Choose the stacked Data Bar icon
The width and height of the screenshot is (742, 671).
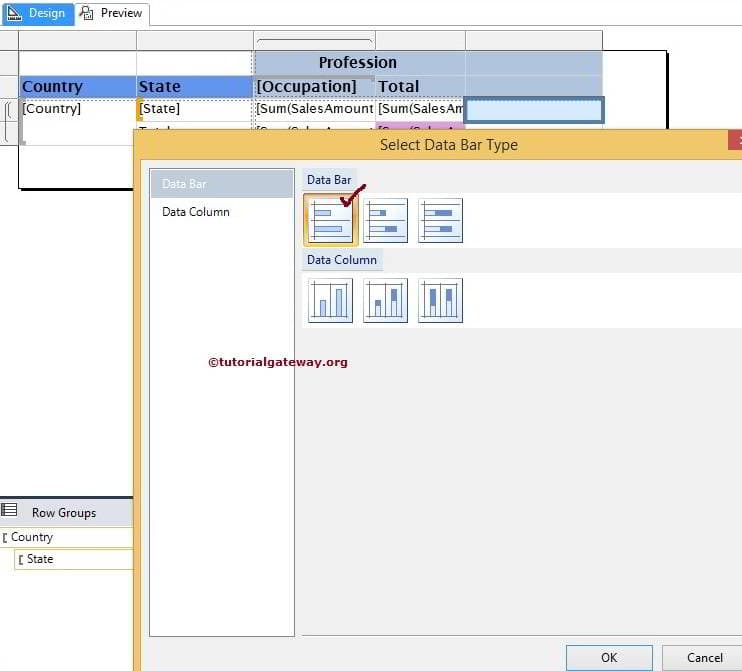pyautogui.click(x=385, y=221)
